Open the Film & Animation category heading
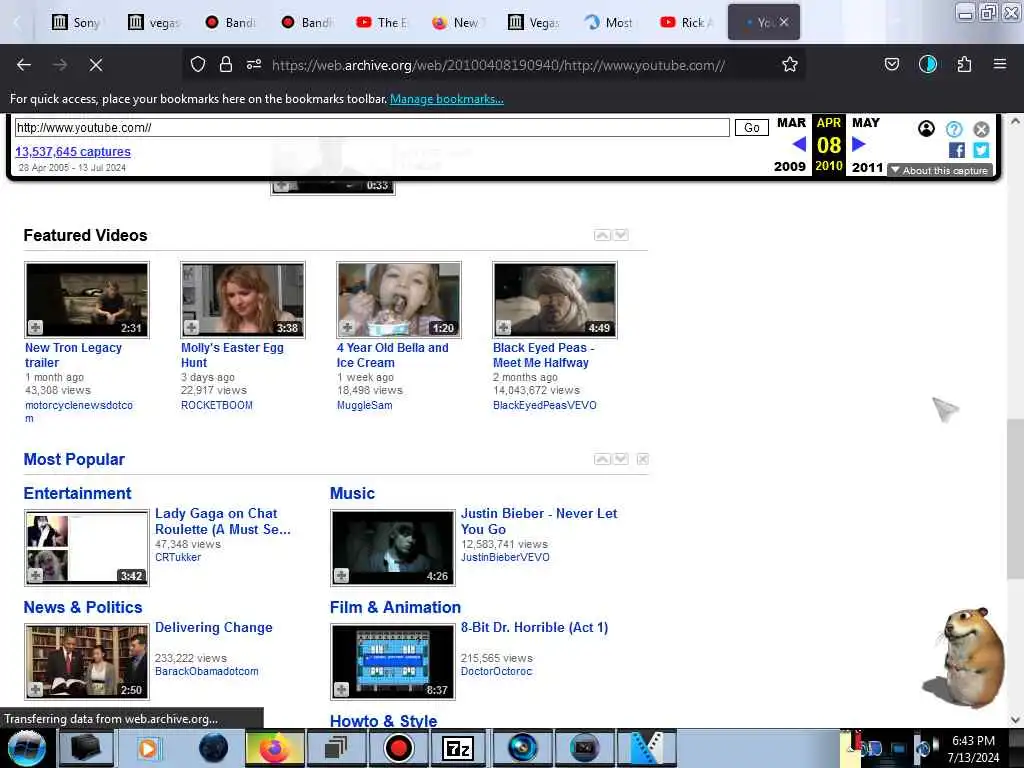Image resolution: width=1024 pixels, height=768 pixels. pyautogui.click(x=395, y=607)
